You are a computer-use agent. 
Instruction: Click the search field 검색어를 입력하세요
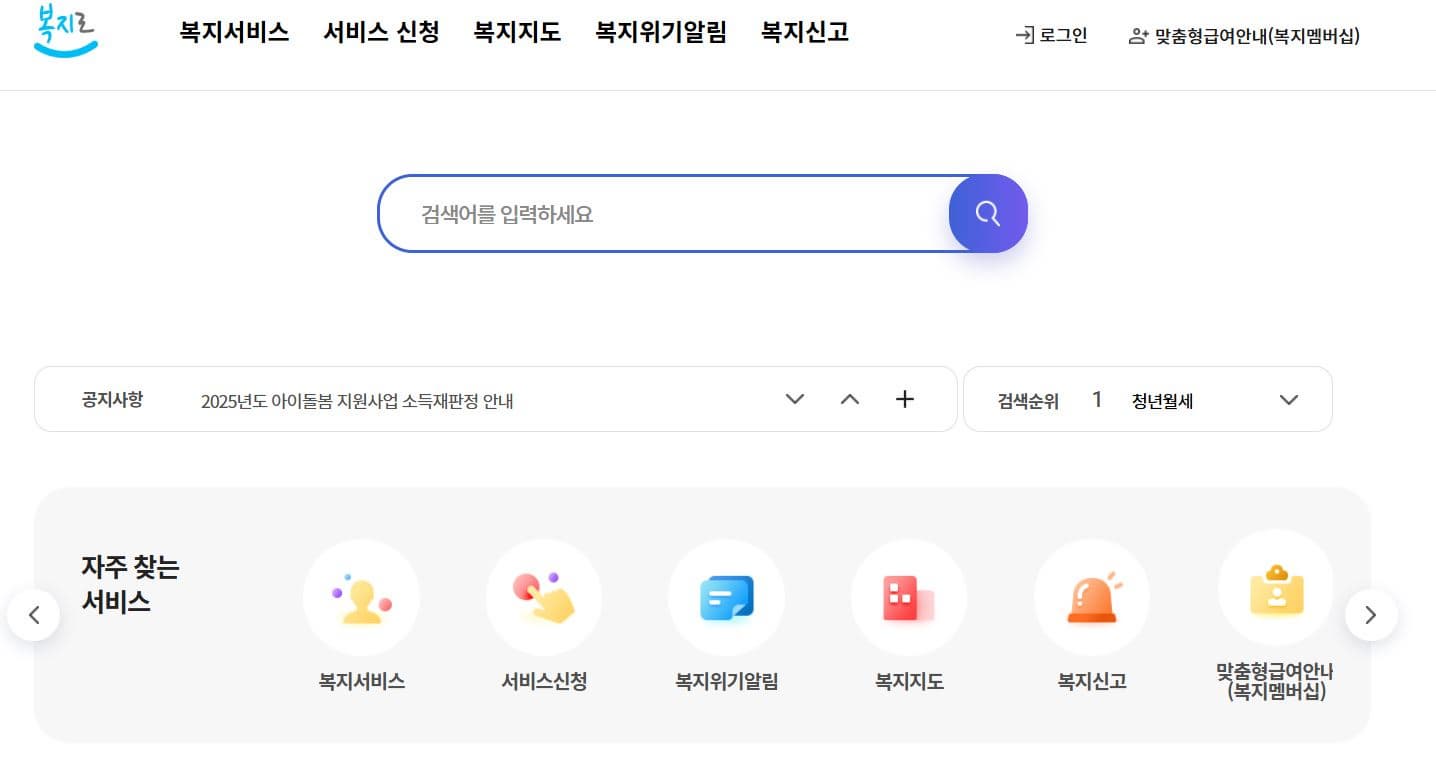(664, 214)
